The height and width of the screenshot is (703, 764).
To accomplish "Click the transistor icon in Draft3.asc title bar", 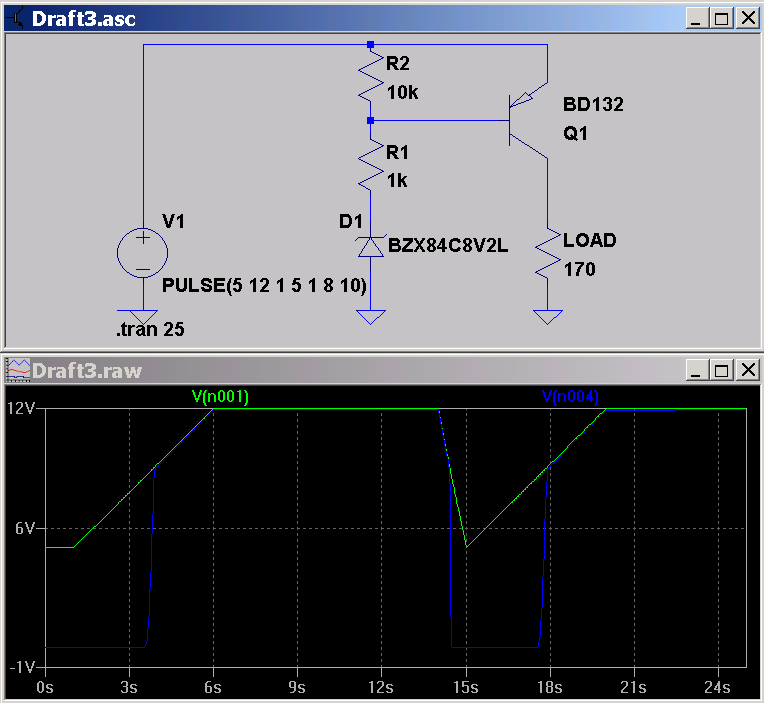I will click(15, 19).
